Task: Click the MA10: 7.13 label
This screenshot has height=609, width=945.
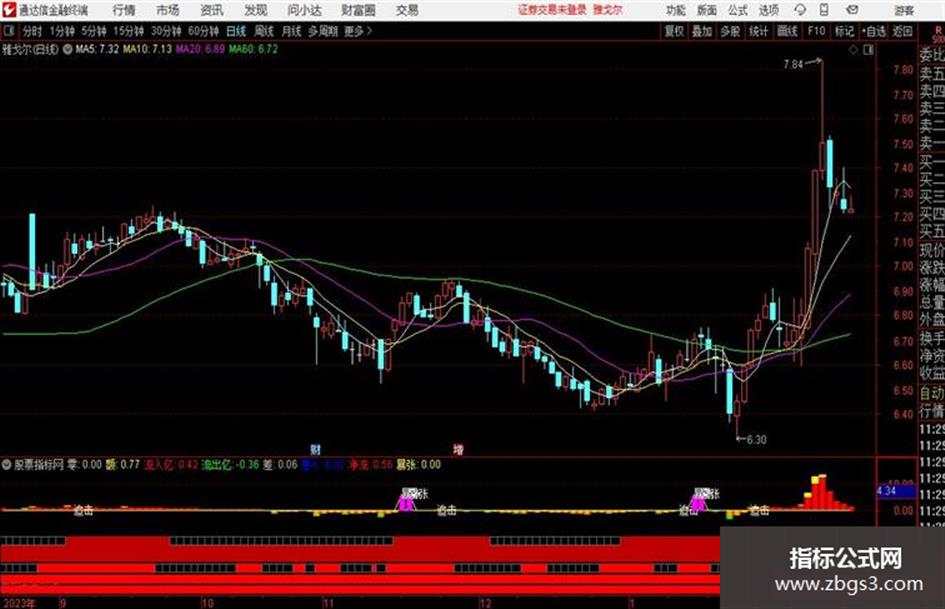Action: point(148,49)
